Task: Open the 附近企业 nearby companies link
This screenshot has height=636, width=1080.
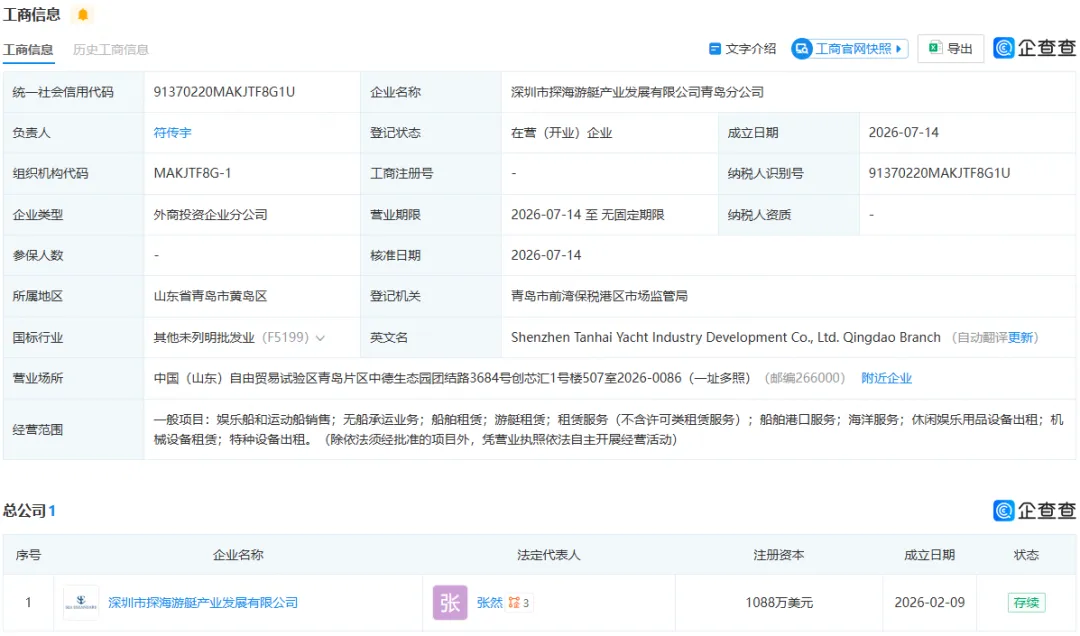Action: click(x=886, y=378)
